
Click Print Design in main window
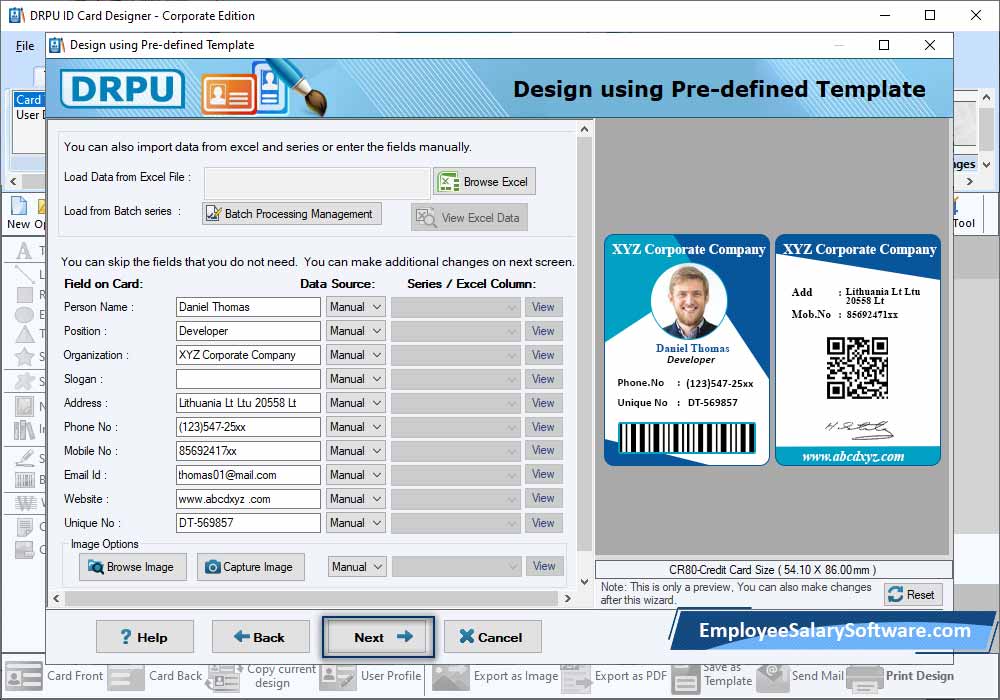click(901, 676)
